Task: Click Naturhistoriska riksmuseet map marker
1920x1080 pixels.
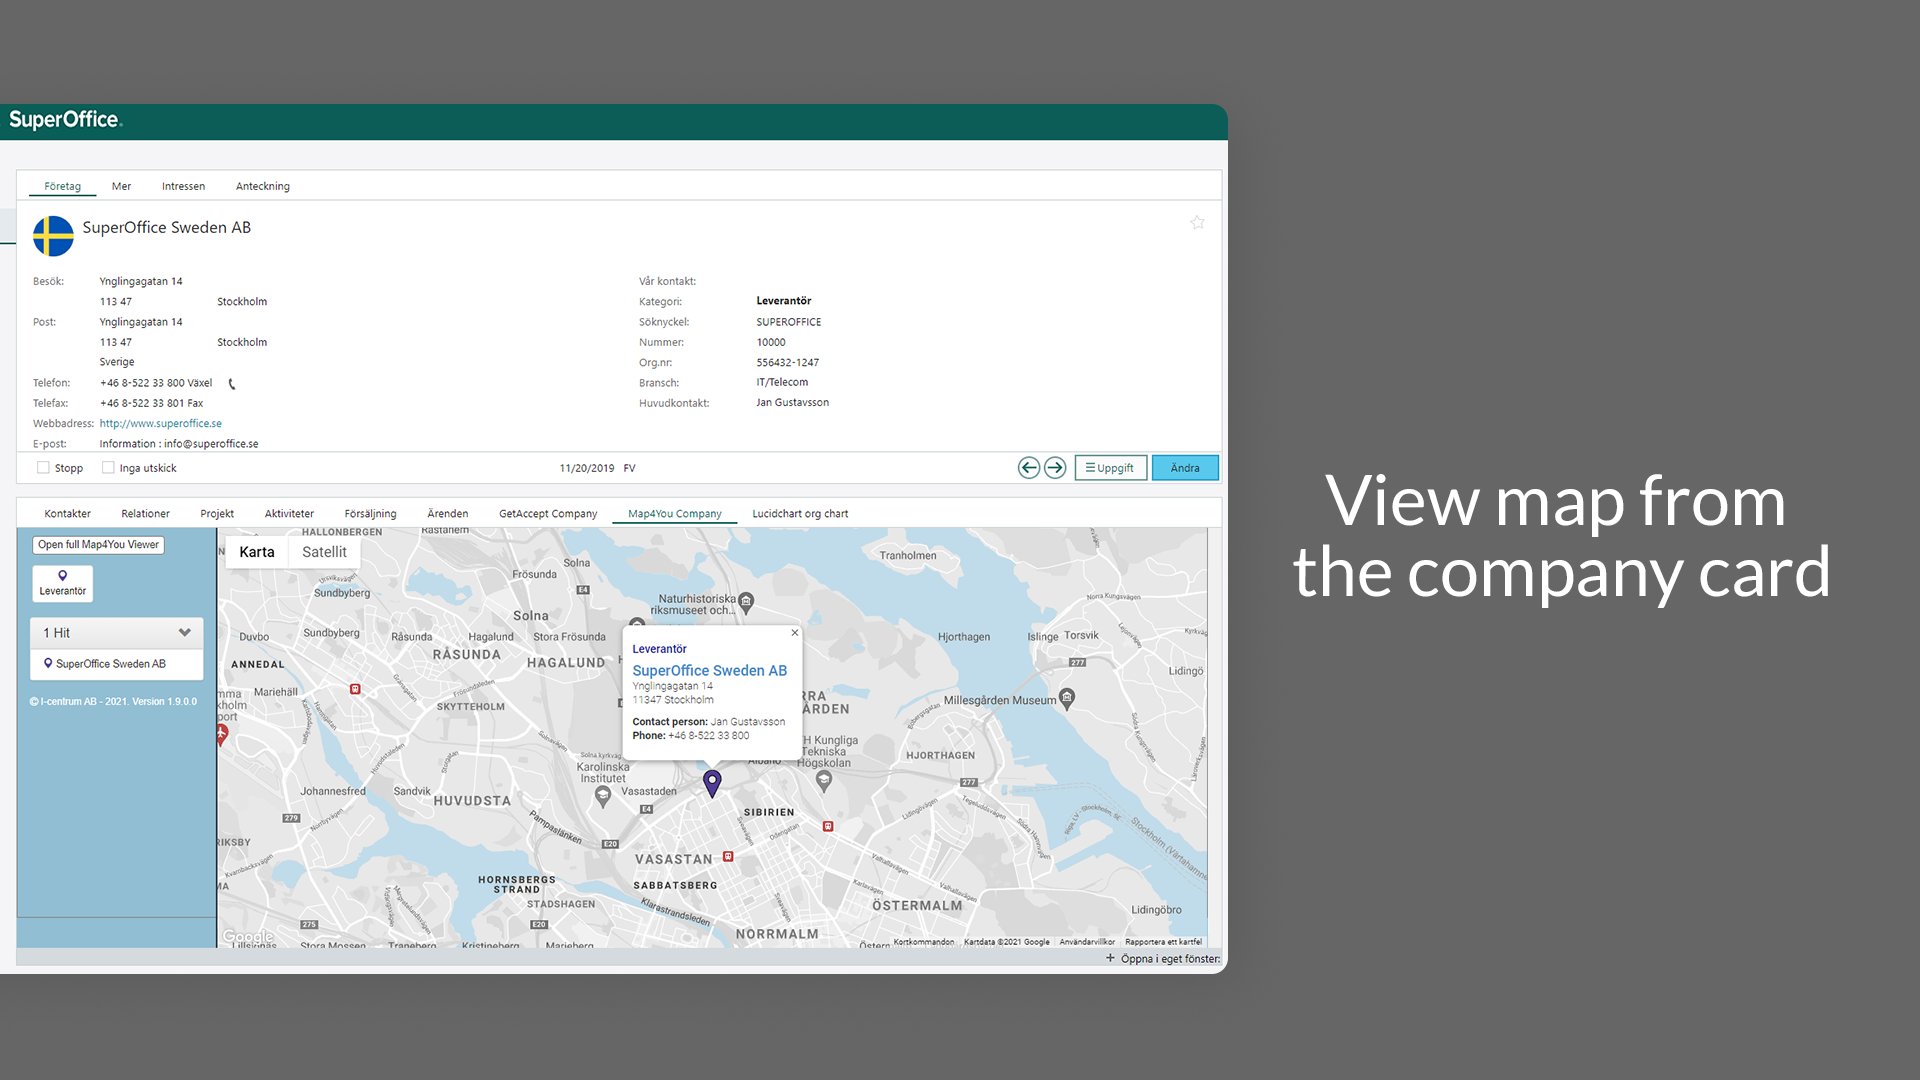Action: 746,602
